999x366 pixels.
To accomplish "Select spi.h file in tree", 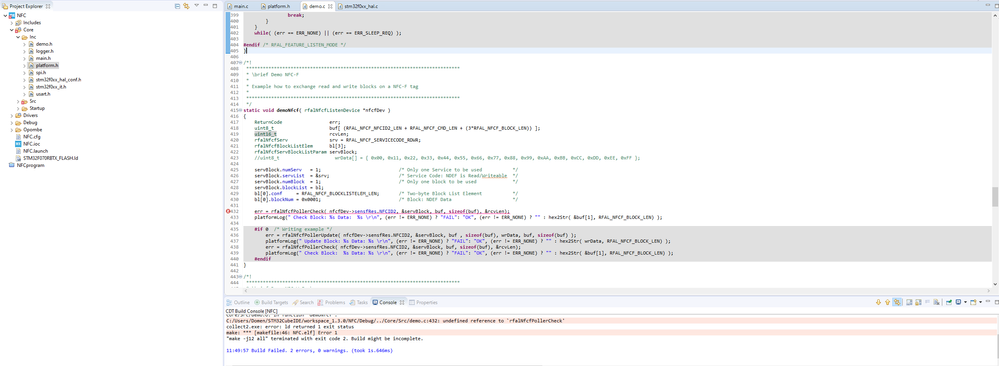I will [x=41, y=72].
